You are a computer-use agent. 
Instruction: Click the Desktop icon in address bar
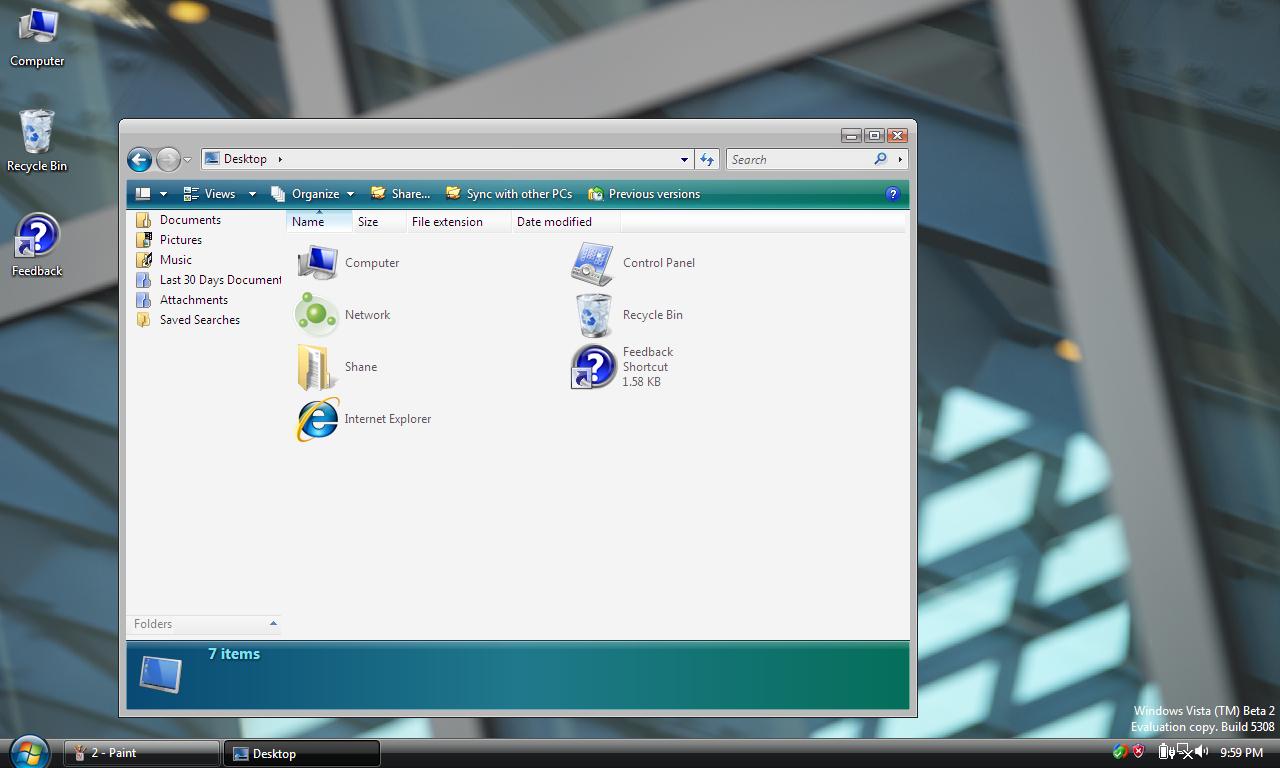coord(212,159)
